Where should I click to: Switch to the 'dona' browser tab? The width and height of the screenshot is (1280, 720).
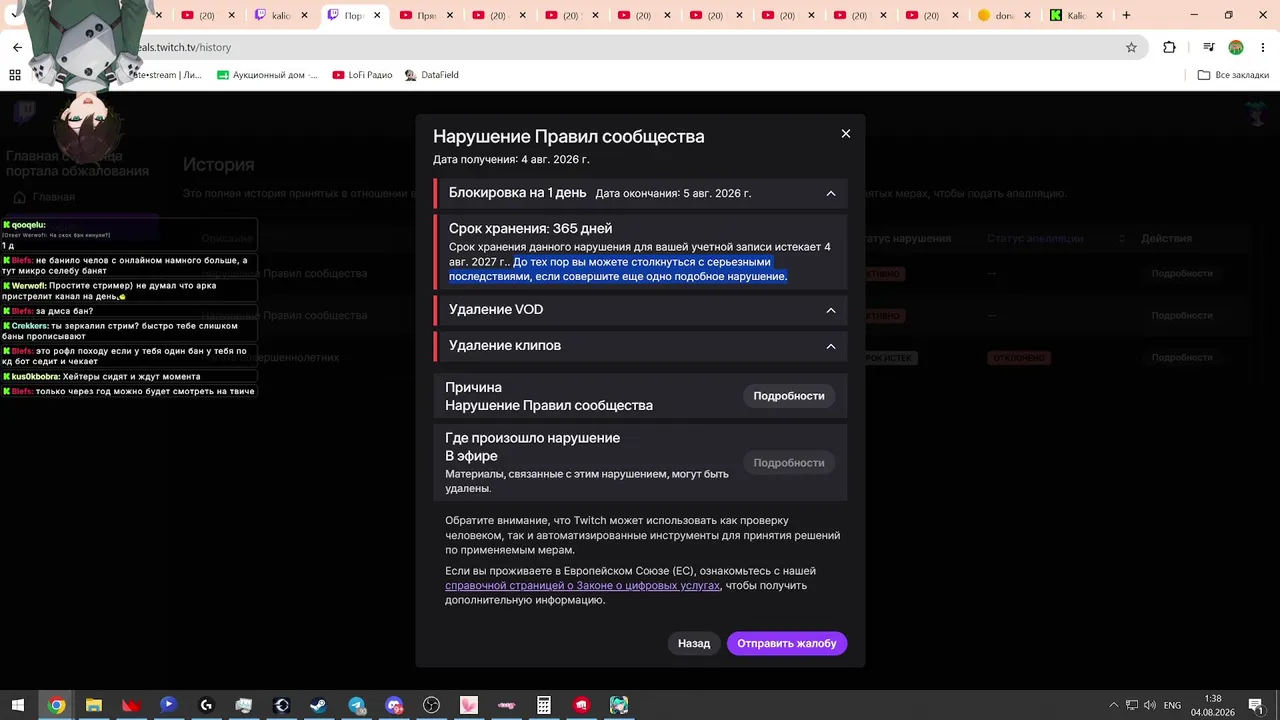[x=1002, y=15]
